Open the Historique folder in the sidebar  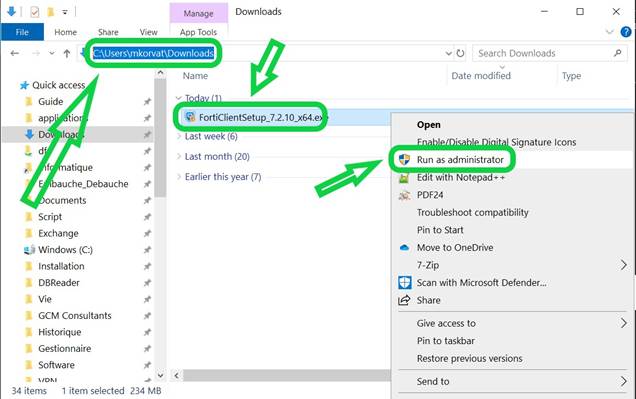pyautogui.click(x=60, y=332)
